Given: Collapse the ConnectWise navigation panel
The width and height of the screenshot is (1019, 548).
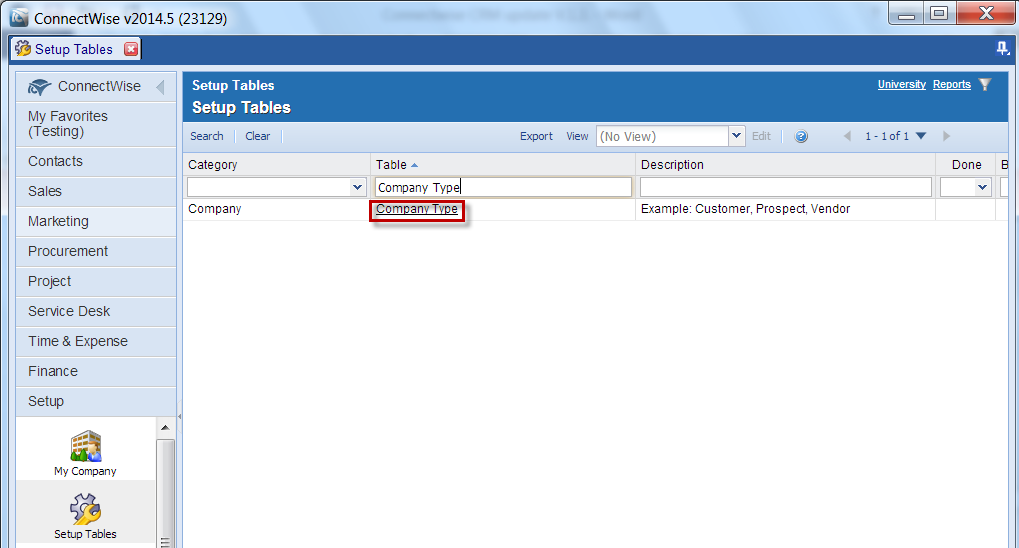Looking at the screenshot, I should (x=161, y=86).
